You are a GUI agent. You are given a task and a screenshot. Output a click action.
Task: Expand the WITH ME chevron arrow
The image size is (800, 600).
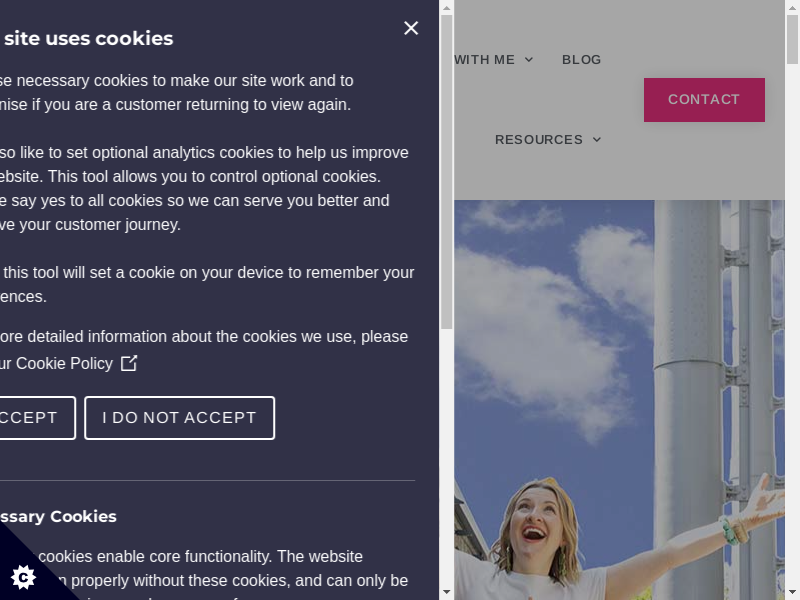[x=529, y=60]
